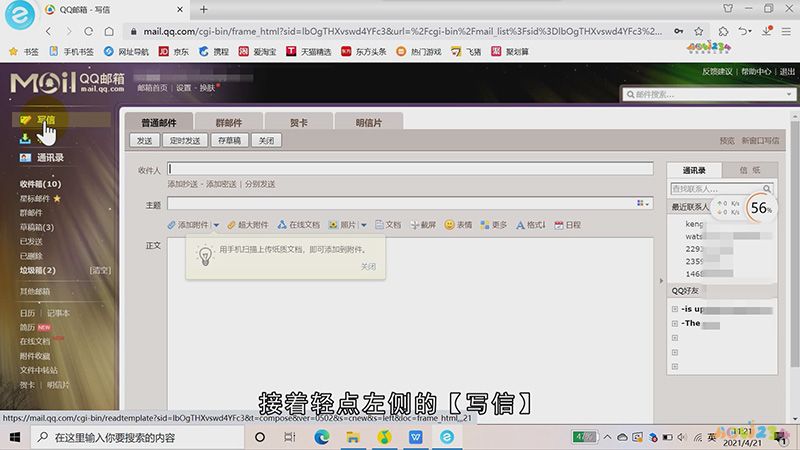
Task: Click the star next to 星标邮件
Action: point(57,198)
